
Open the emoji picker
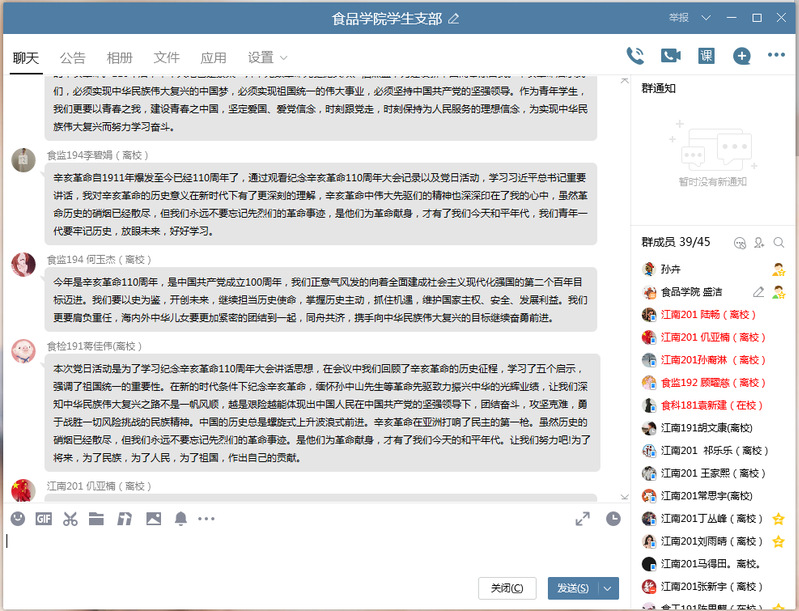pyautogui.click(x=18, y=519)
